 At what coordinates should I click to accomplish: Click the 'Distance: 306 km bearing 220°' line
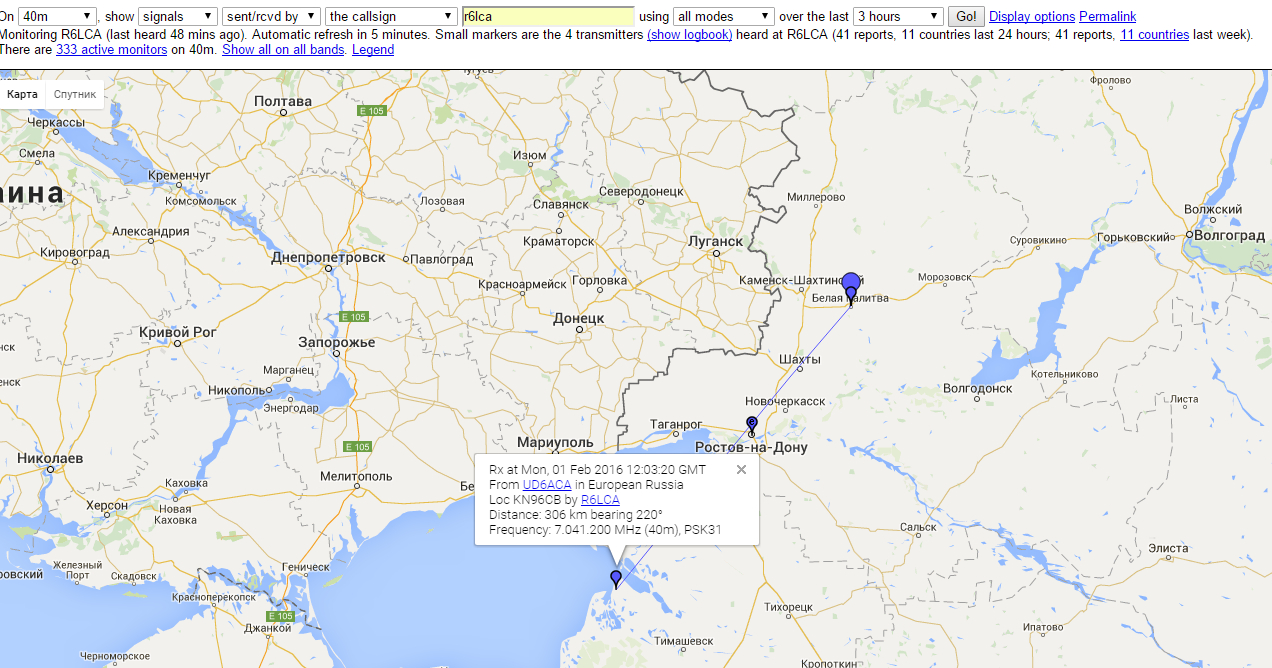[x=576, y=515]
